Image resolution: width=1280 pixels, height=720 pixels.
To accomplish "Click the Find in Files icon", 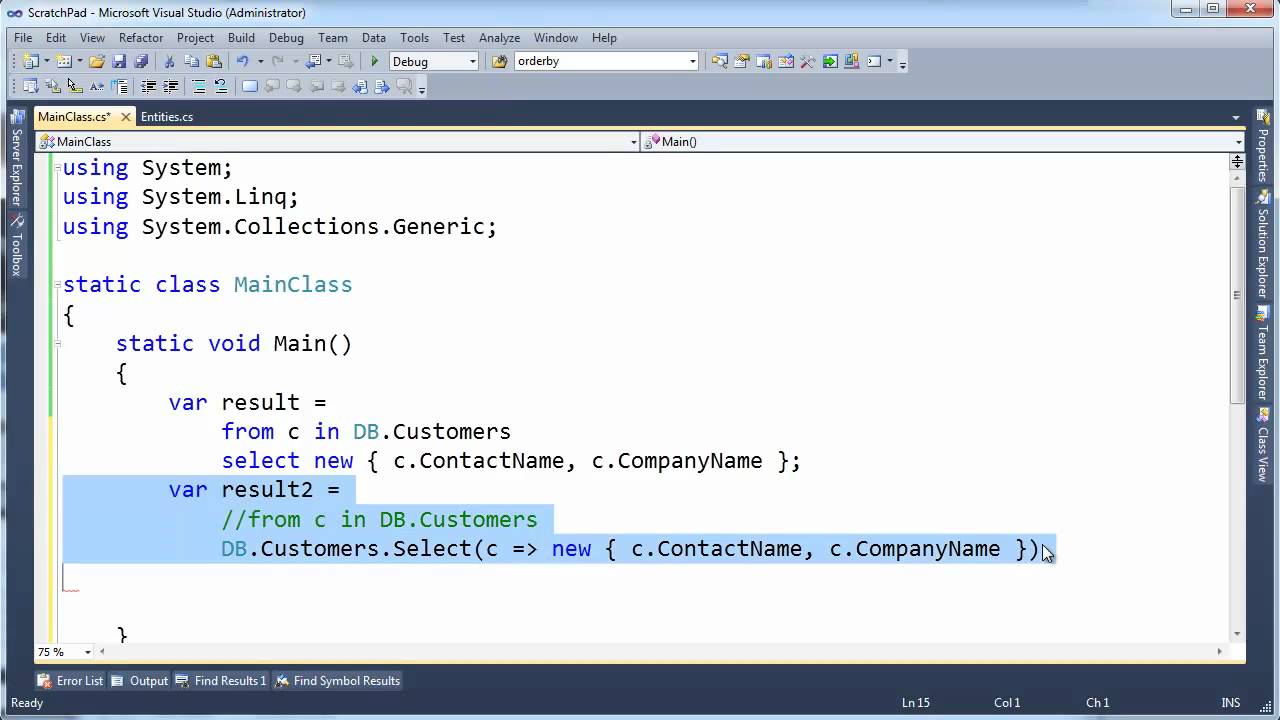I will click(x=499, y=61).
